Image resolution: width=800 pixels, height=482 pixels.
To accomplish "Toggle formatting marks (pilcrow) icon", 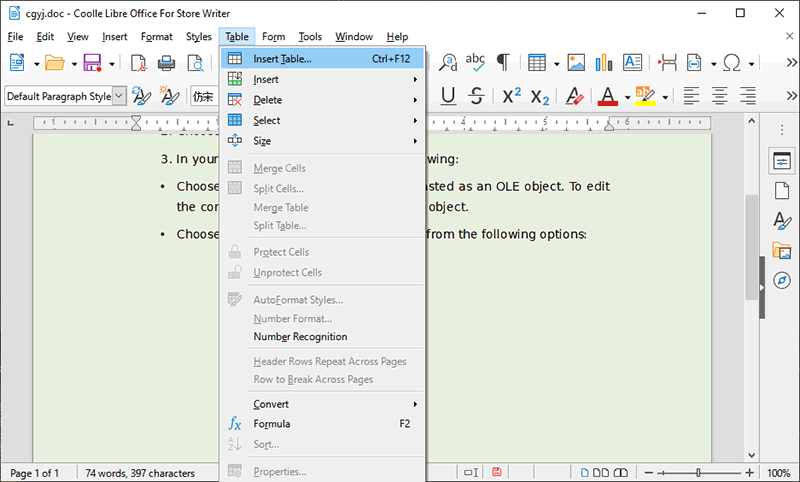I will click(503, 63).
